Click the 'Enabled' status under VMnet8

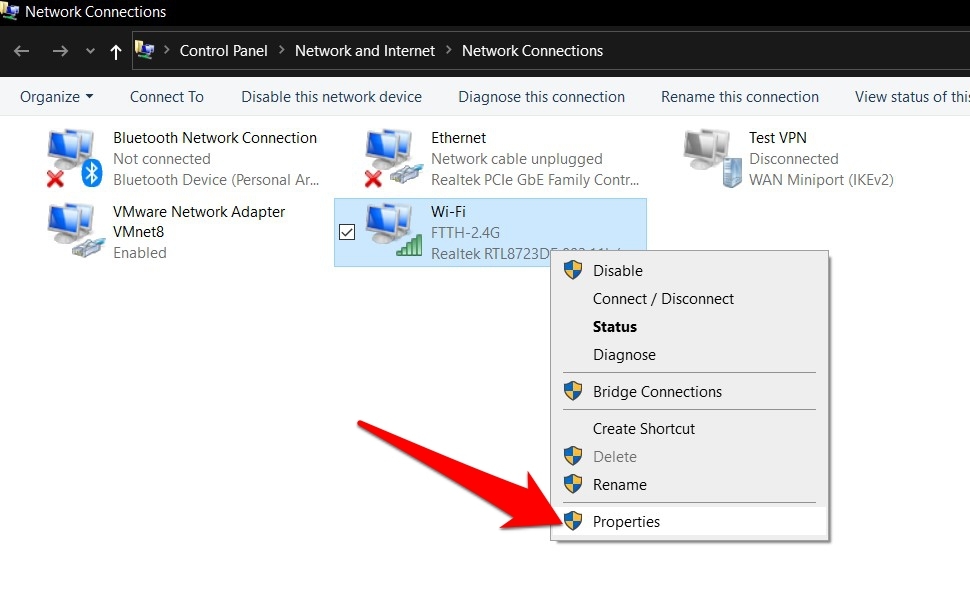tap(140, 253)
